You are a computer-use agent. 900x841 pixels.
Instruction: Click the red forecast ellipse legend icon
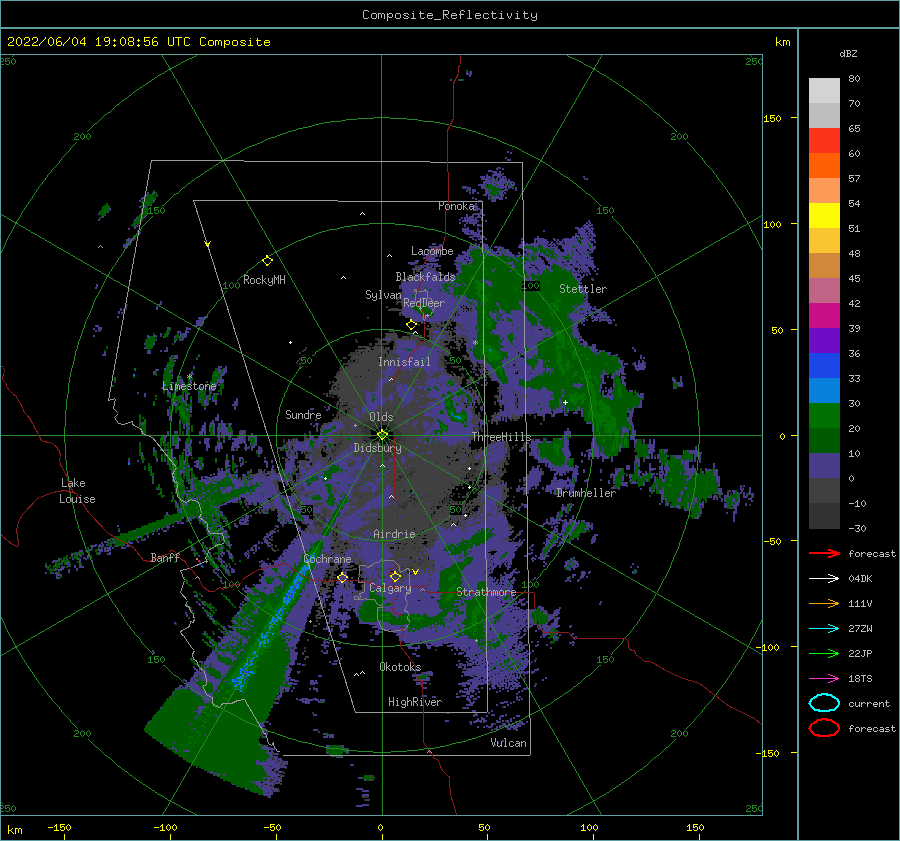tap(824, 728)
